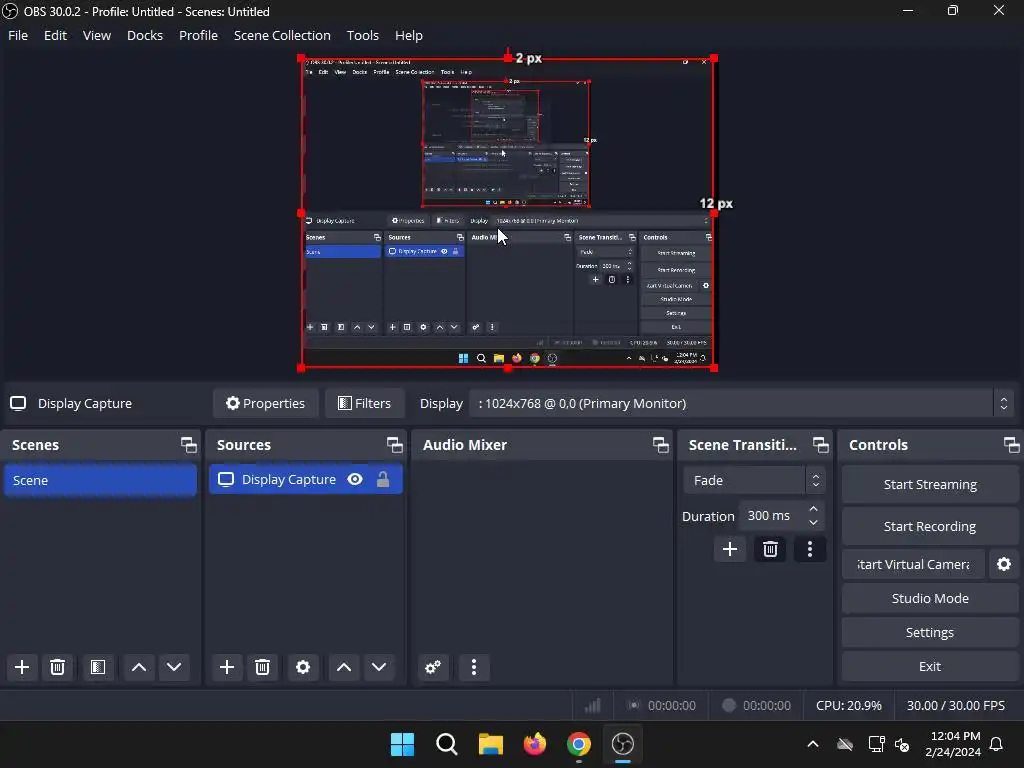Screen dimensions: 1024x768
Task: Add a configurable transition with plus icon
Action: click(x=729, y=549)
